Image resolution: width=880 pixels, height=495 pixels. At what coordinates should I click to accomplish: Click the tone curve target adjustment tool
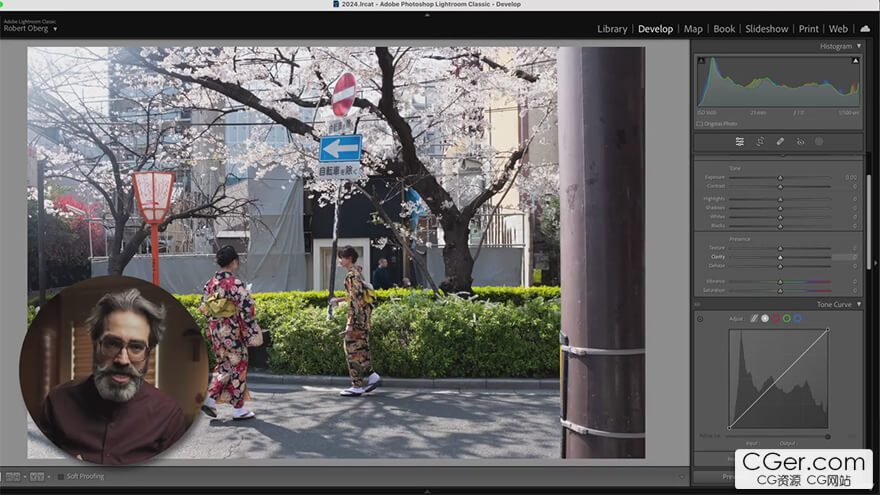pos(700,319)
